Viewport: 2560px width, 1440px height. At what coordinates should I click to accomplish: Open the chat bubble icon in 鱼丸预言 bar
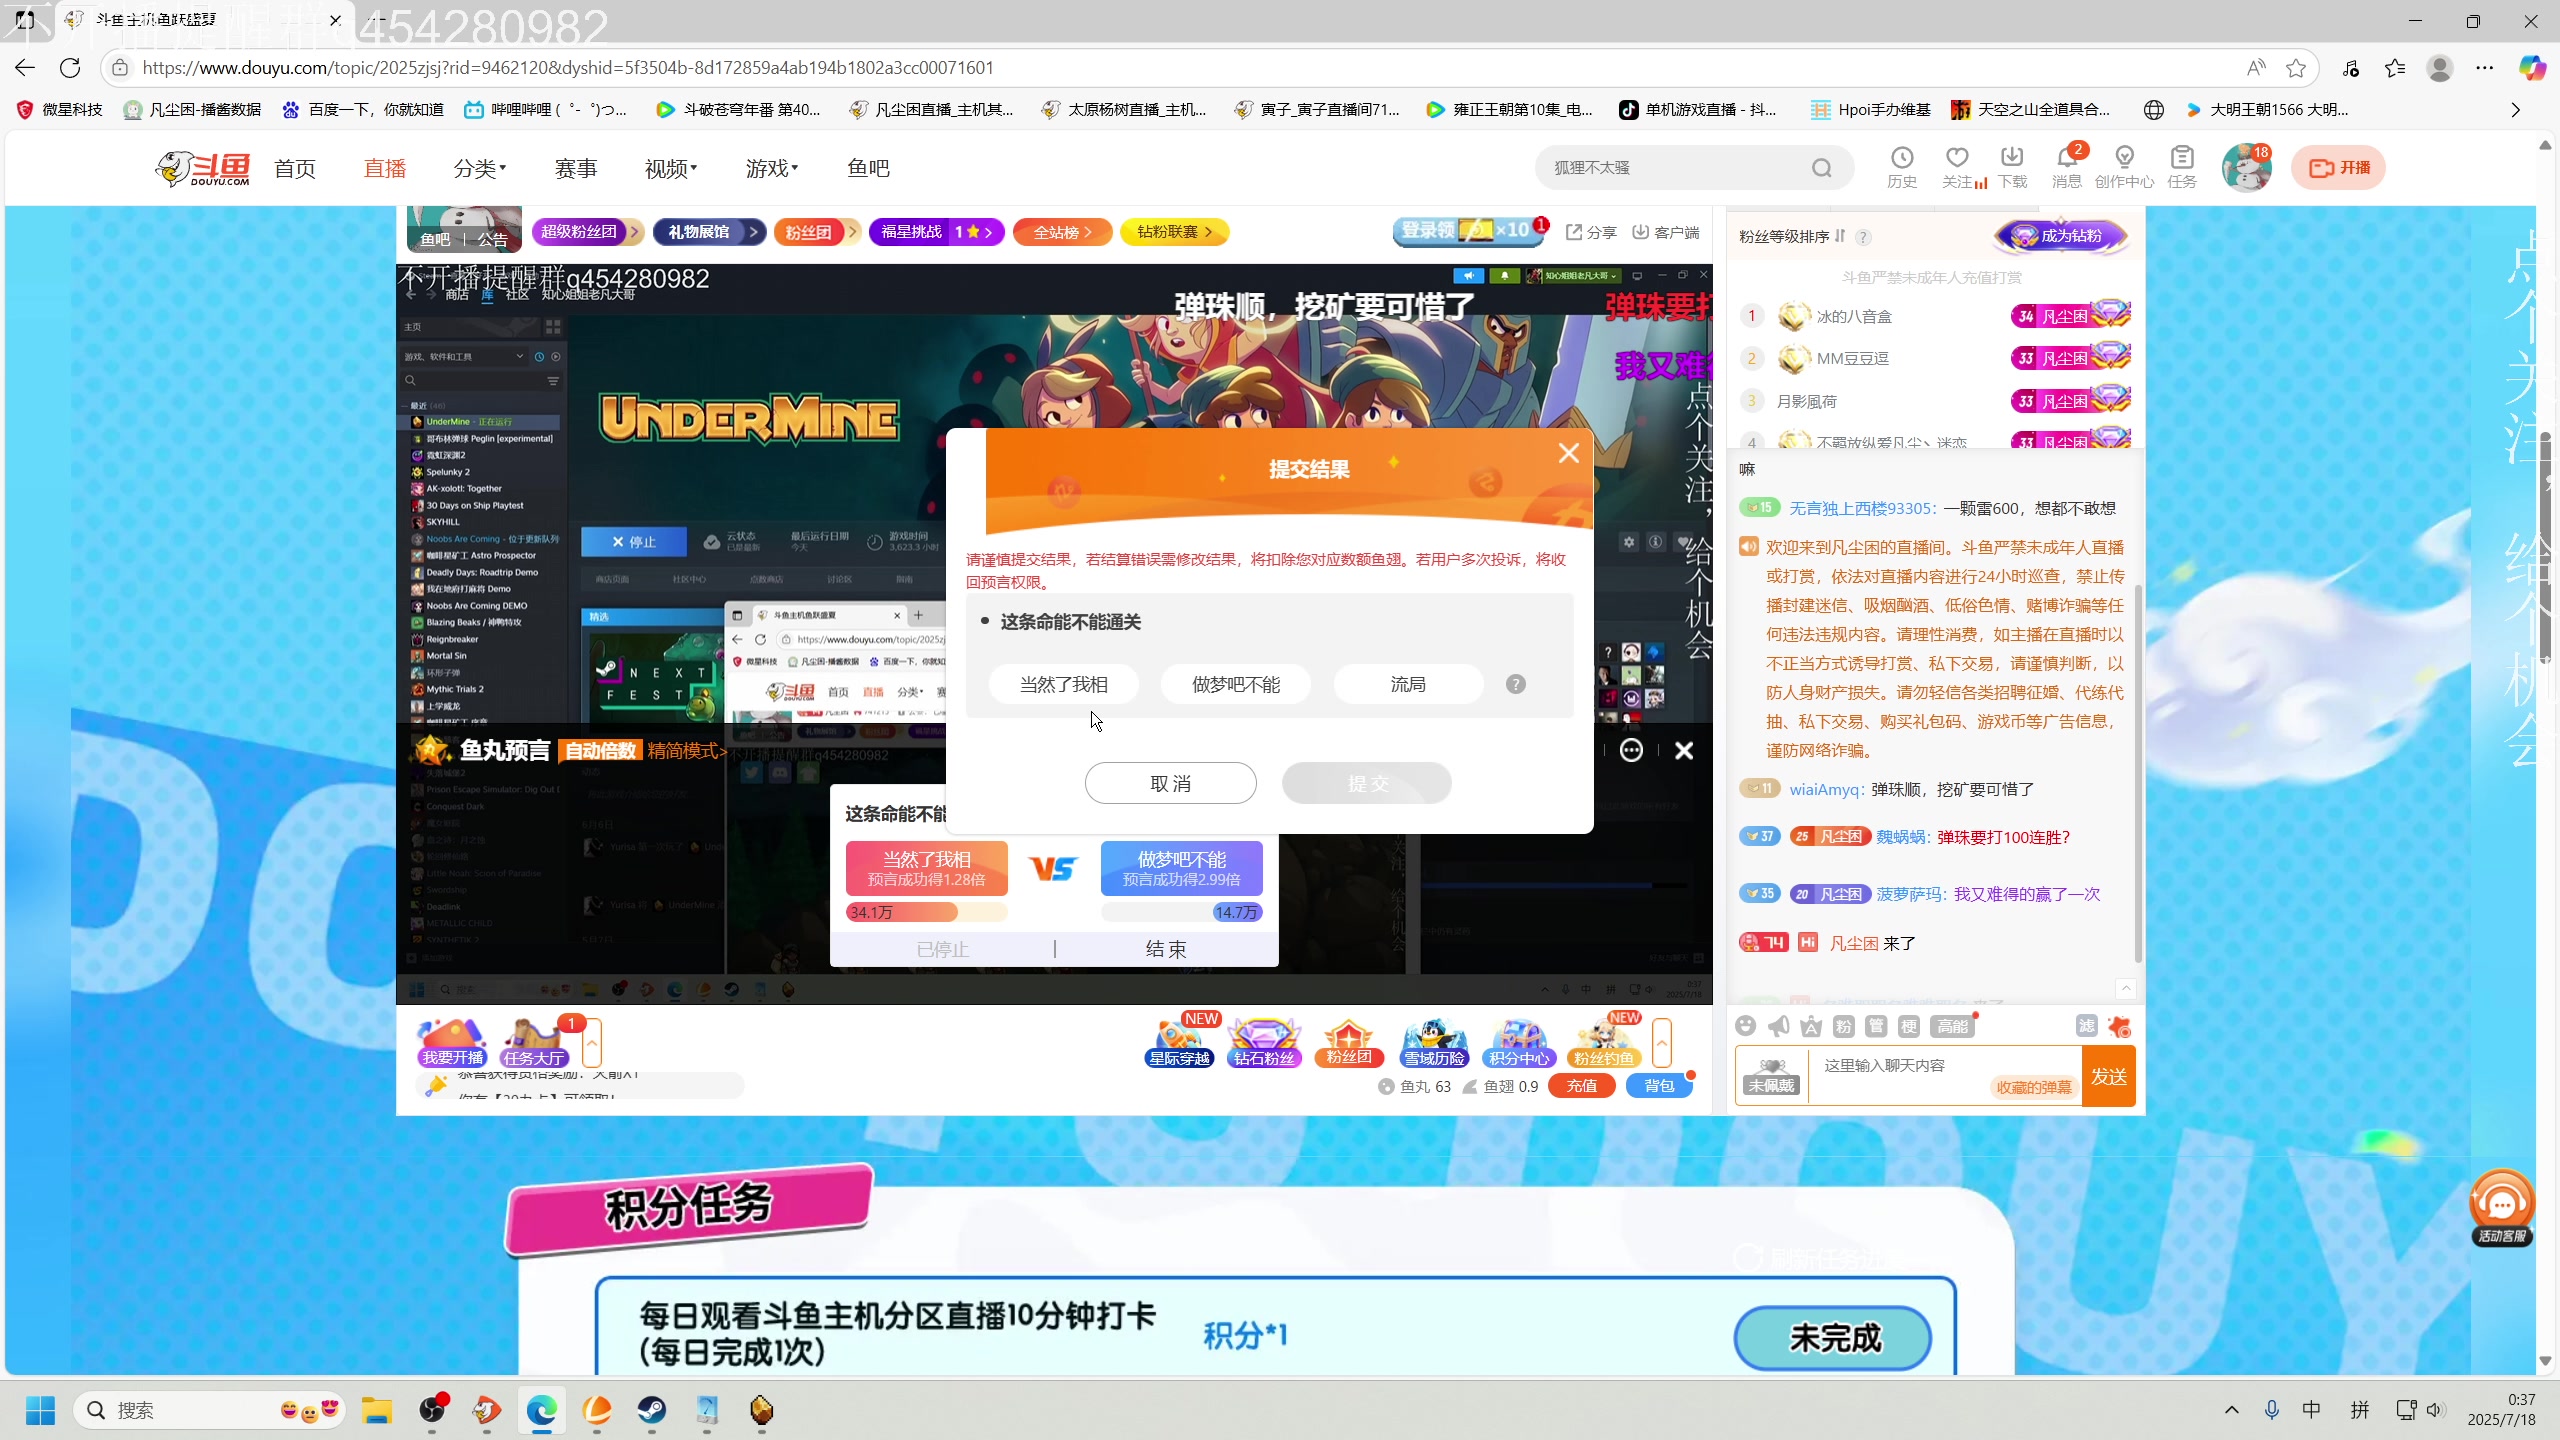(1631, 750)
